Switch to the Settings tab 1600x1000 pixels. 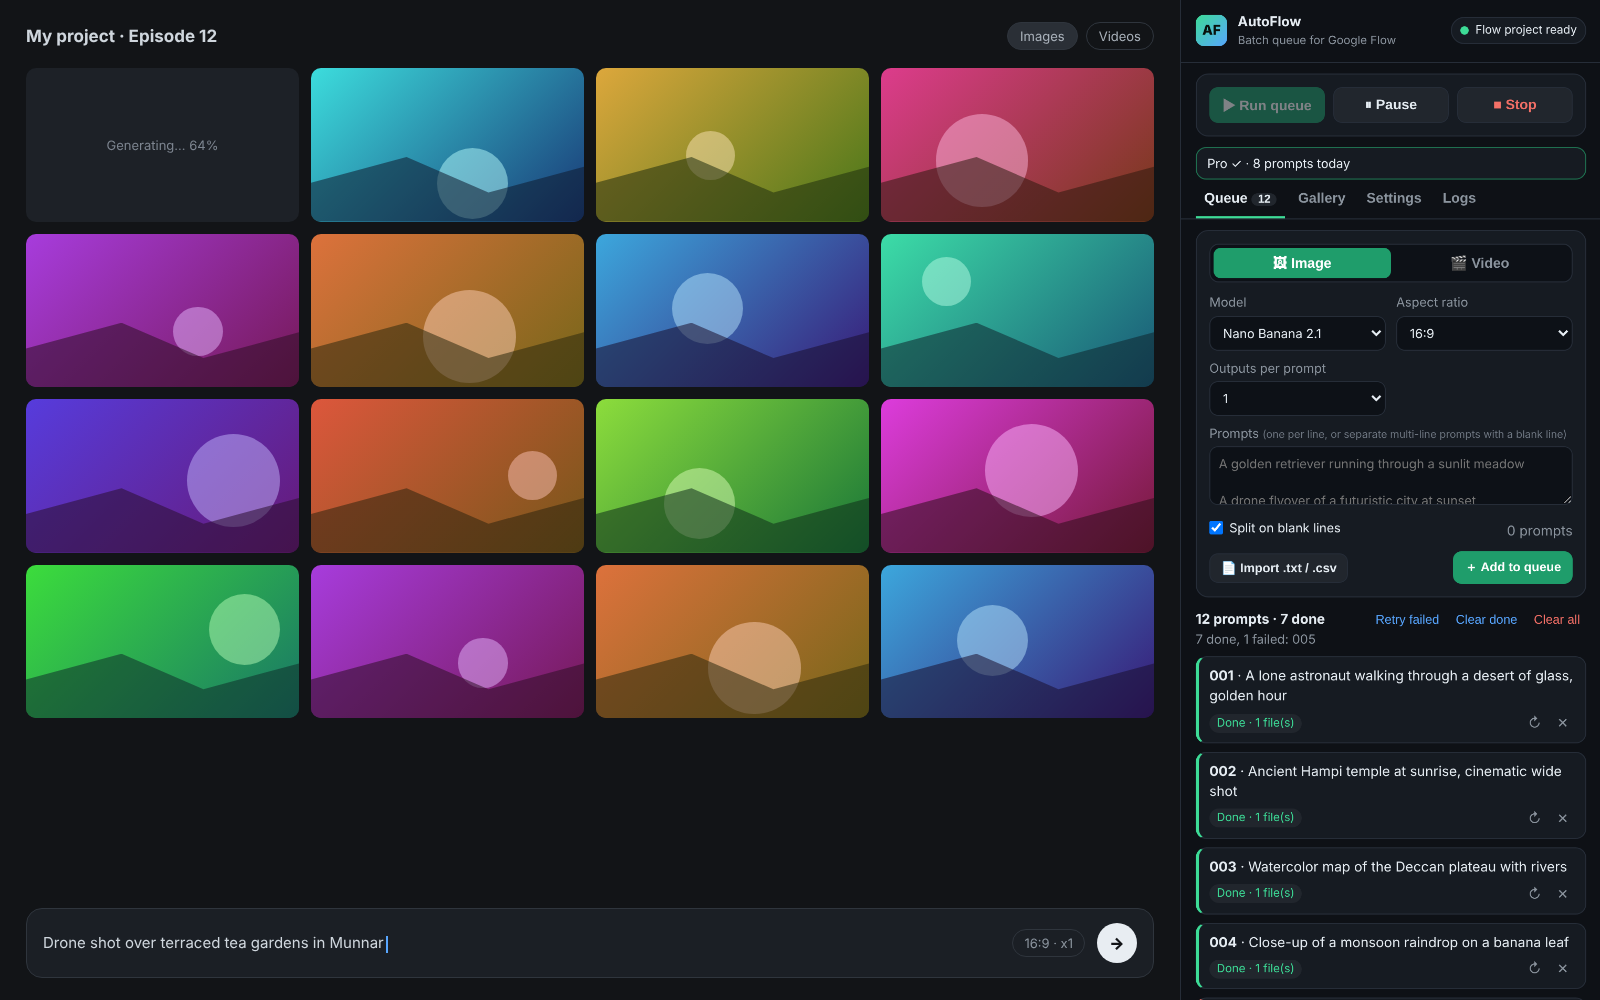point(1393,198)
